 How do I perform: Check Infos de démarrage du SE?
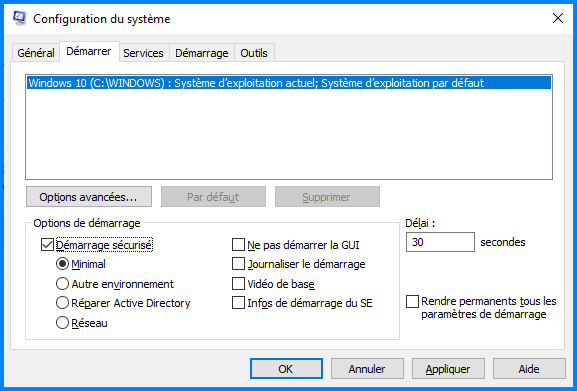pos(238,303)
